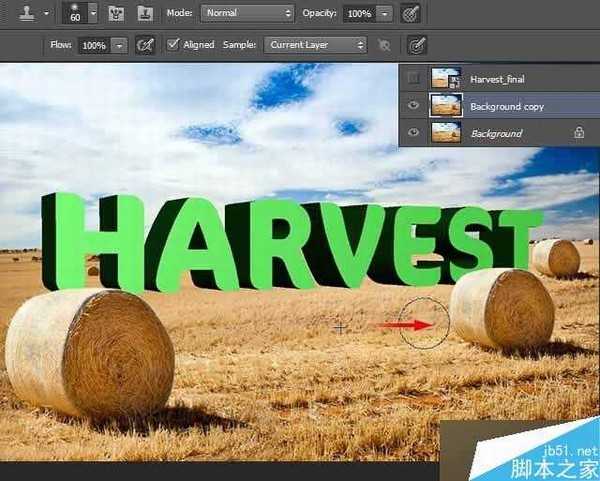Open the blending Mode dropdown set to Normal

tap(247, 14)
